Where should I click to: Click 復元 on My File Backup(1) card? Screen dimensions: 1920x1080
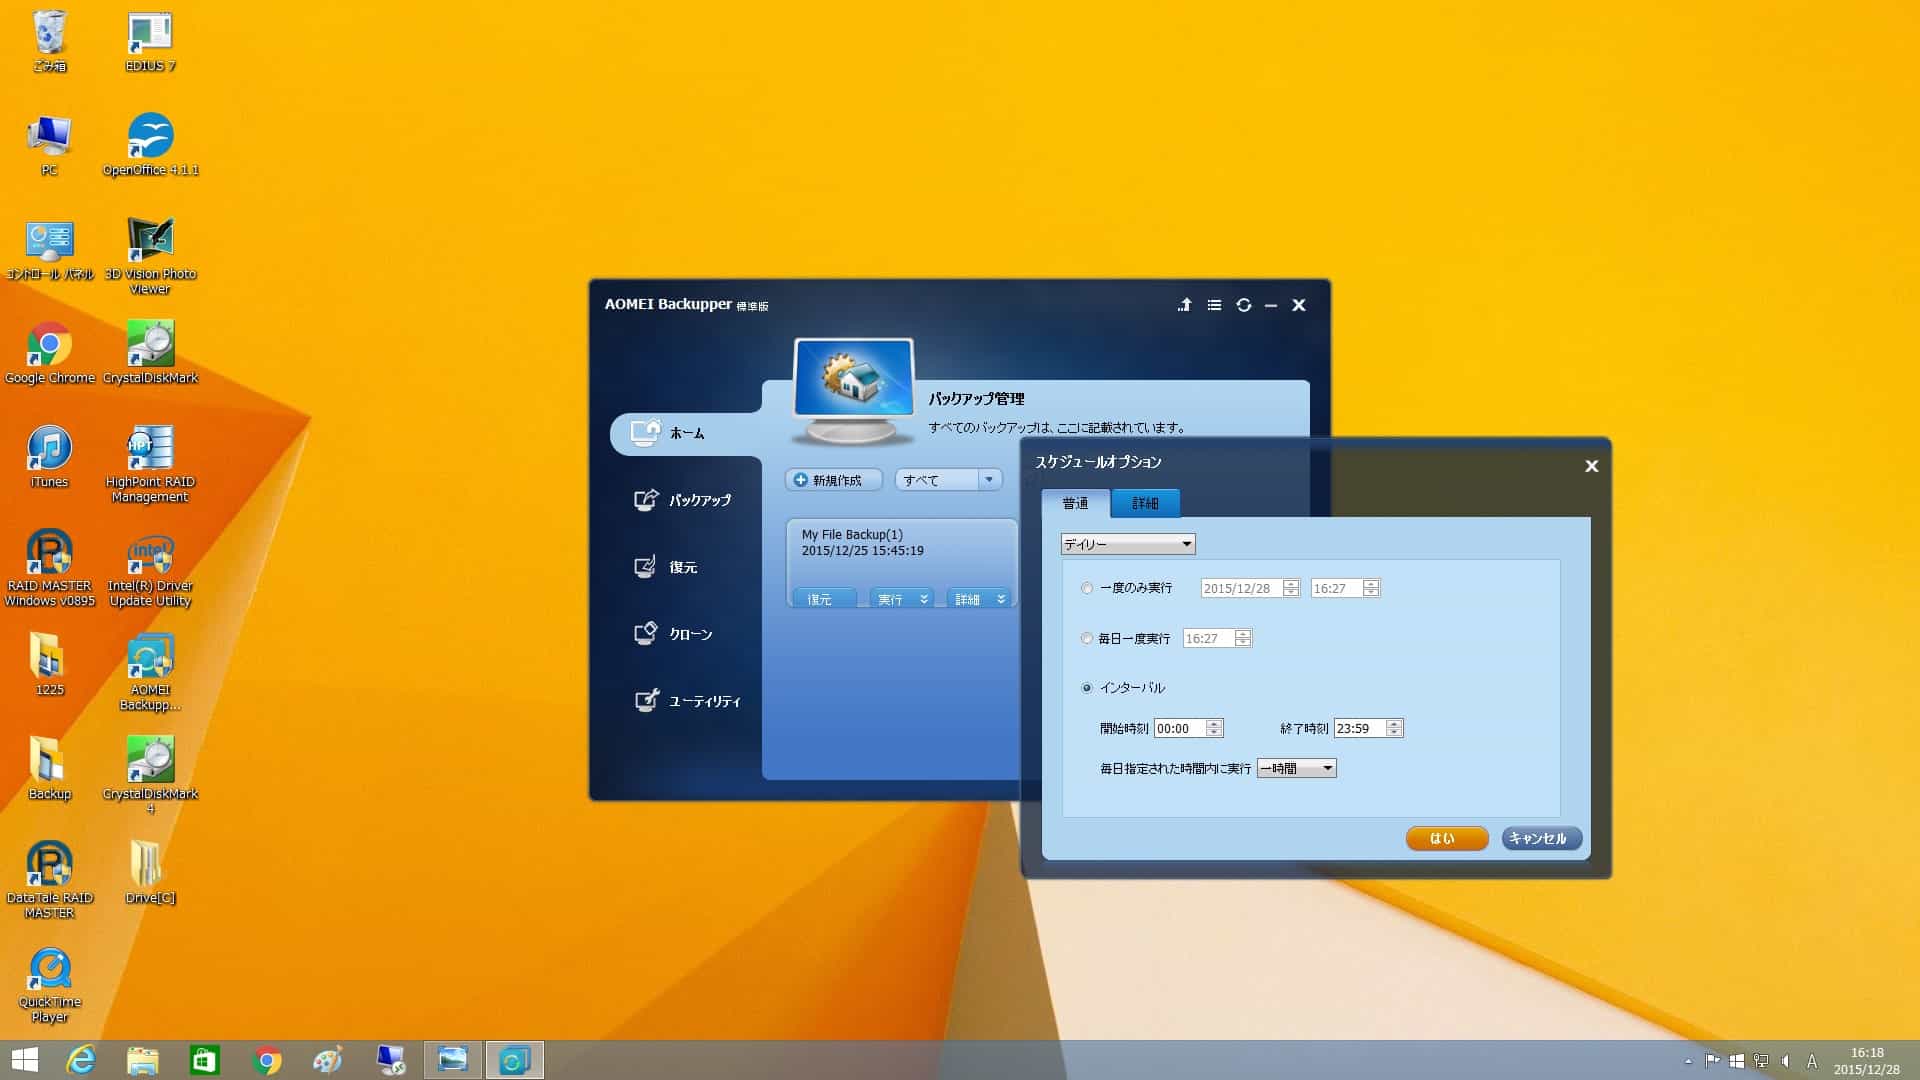tap(824, 598)
